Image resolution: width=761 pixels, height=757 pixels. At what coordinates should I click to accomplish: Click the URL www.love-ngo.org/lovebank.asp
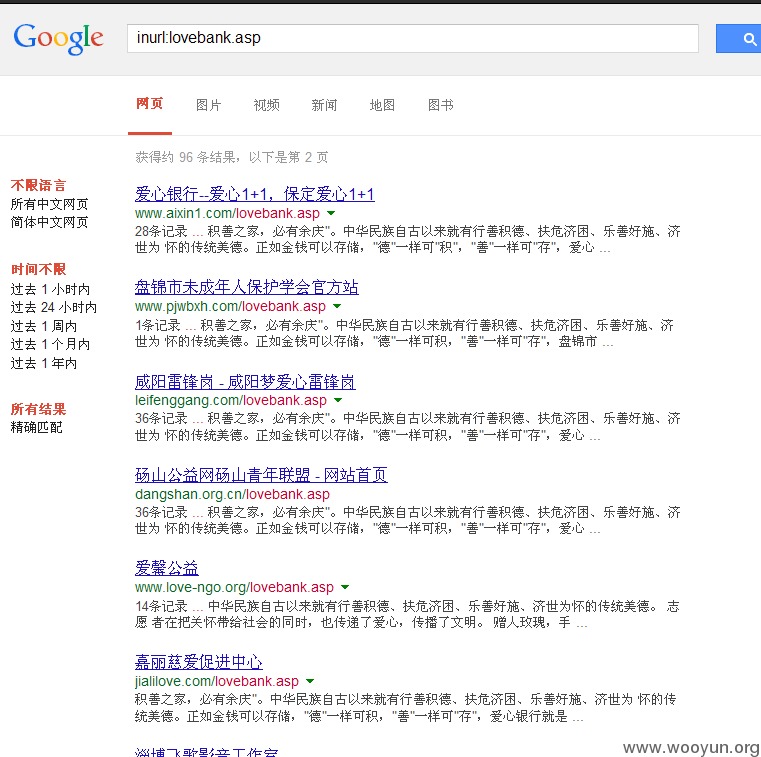234,587
